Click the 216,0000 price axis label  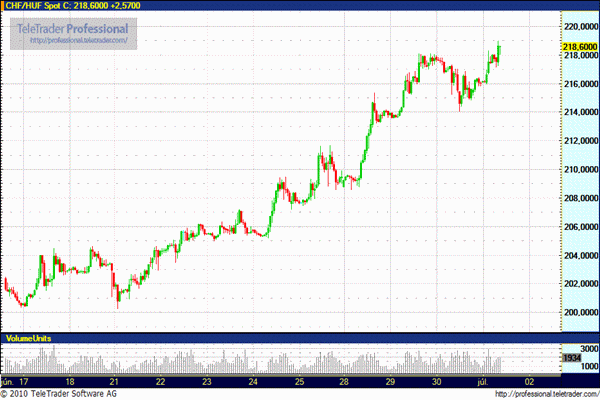(581, 84)
